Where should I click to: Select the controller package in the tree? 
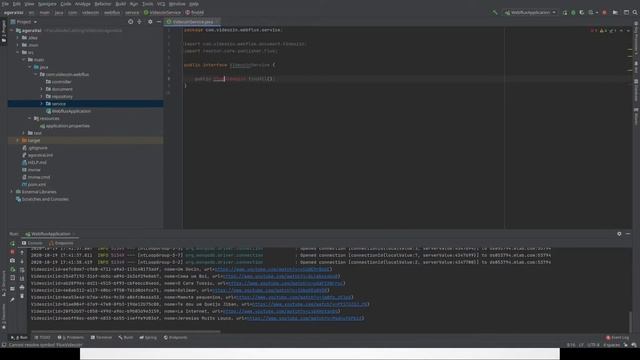tap(59, 82)
